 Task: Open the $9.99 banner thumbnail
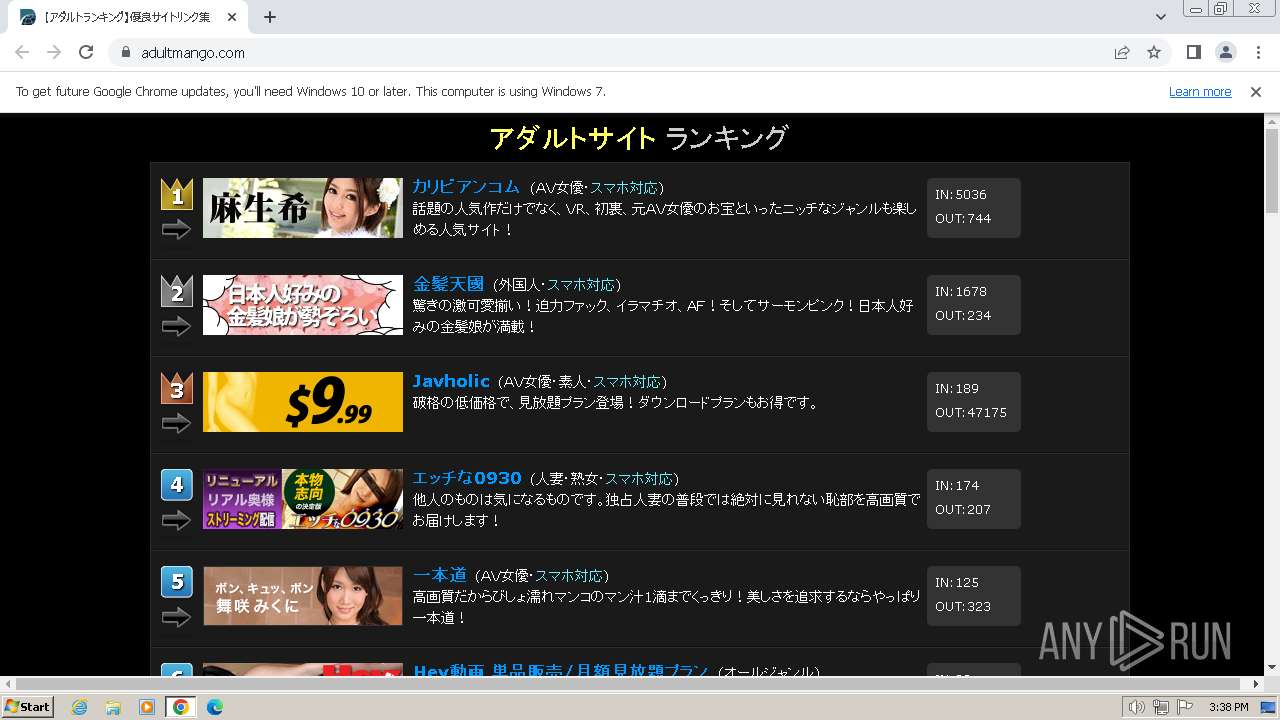[303, 402]
